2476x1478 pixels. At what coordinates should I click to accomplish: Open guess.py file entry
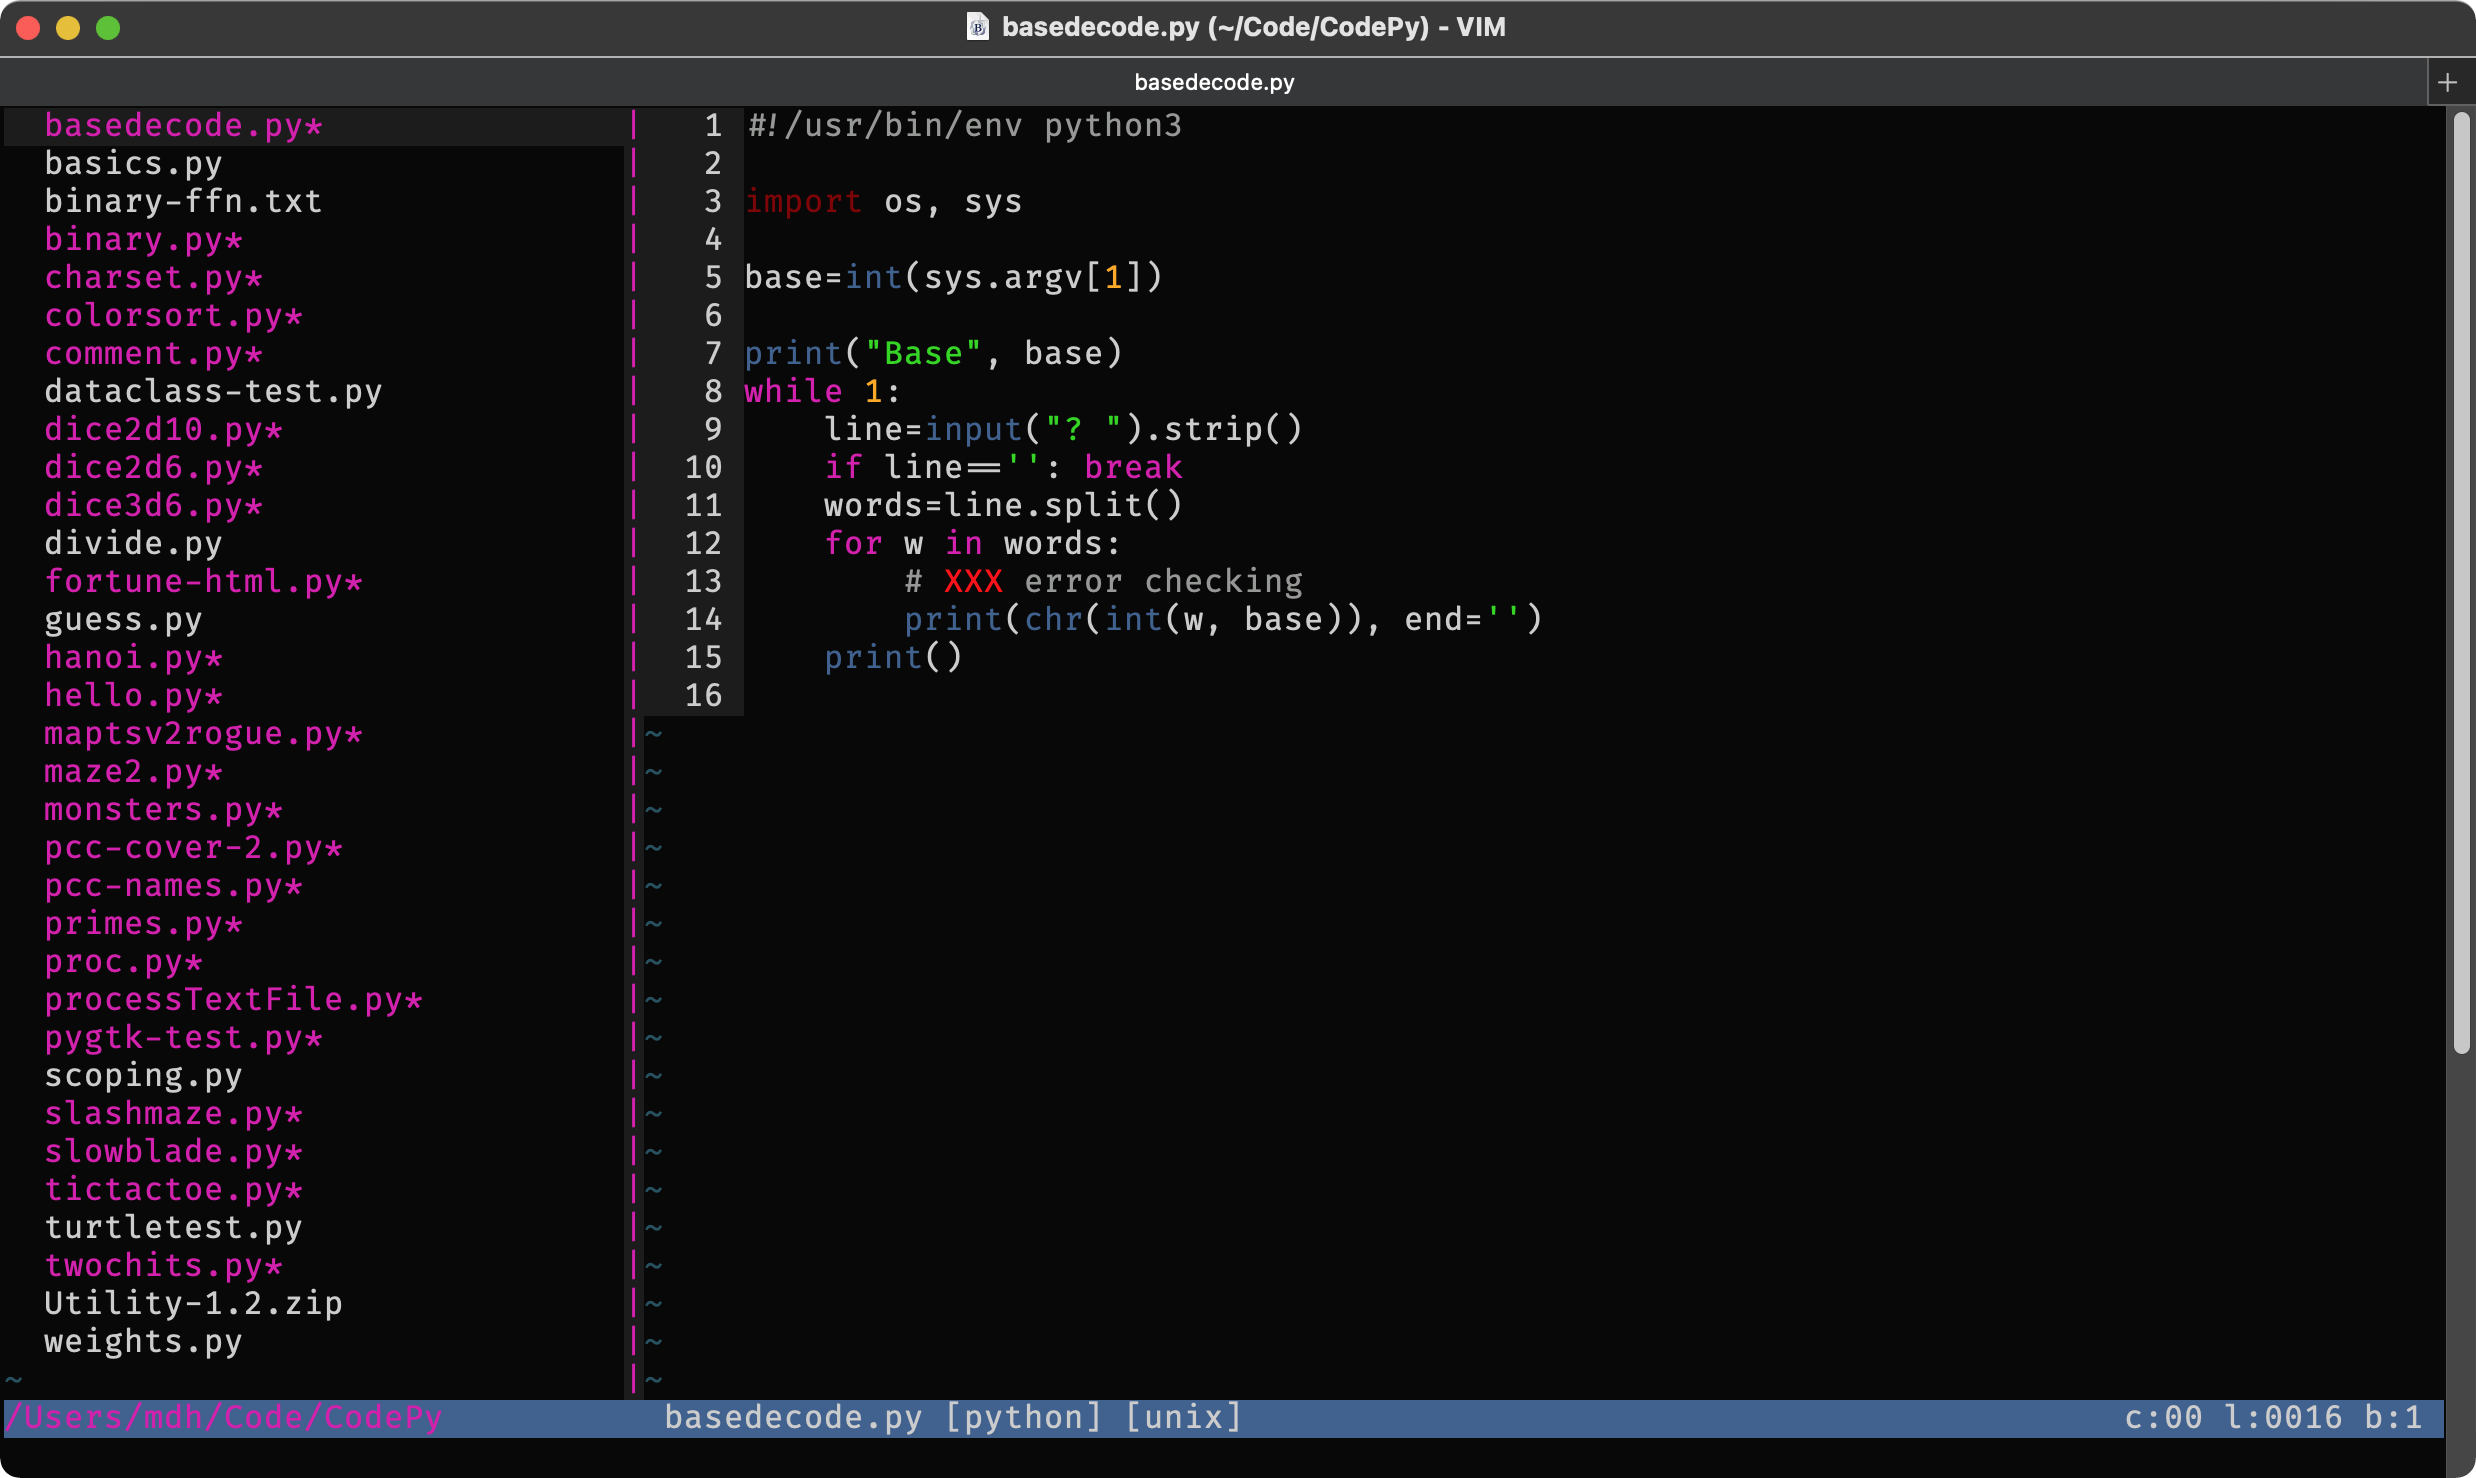(x=123, y=619)
